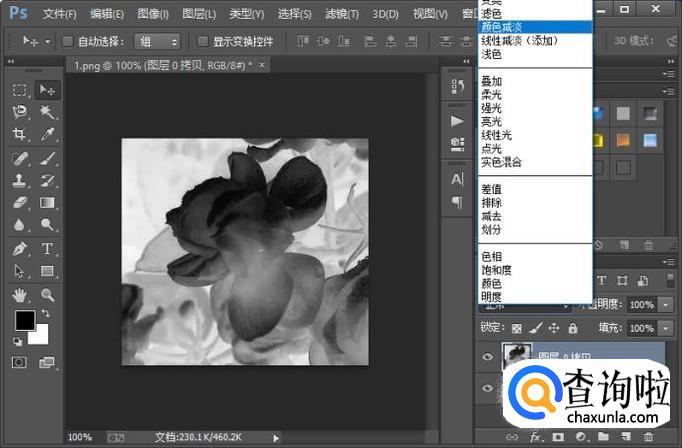The width and height of the screenshot is (682, 448).
Task: Toggle Quick Mask mode
Action: [x=19, y=362]
